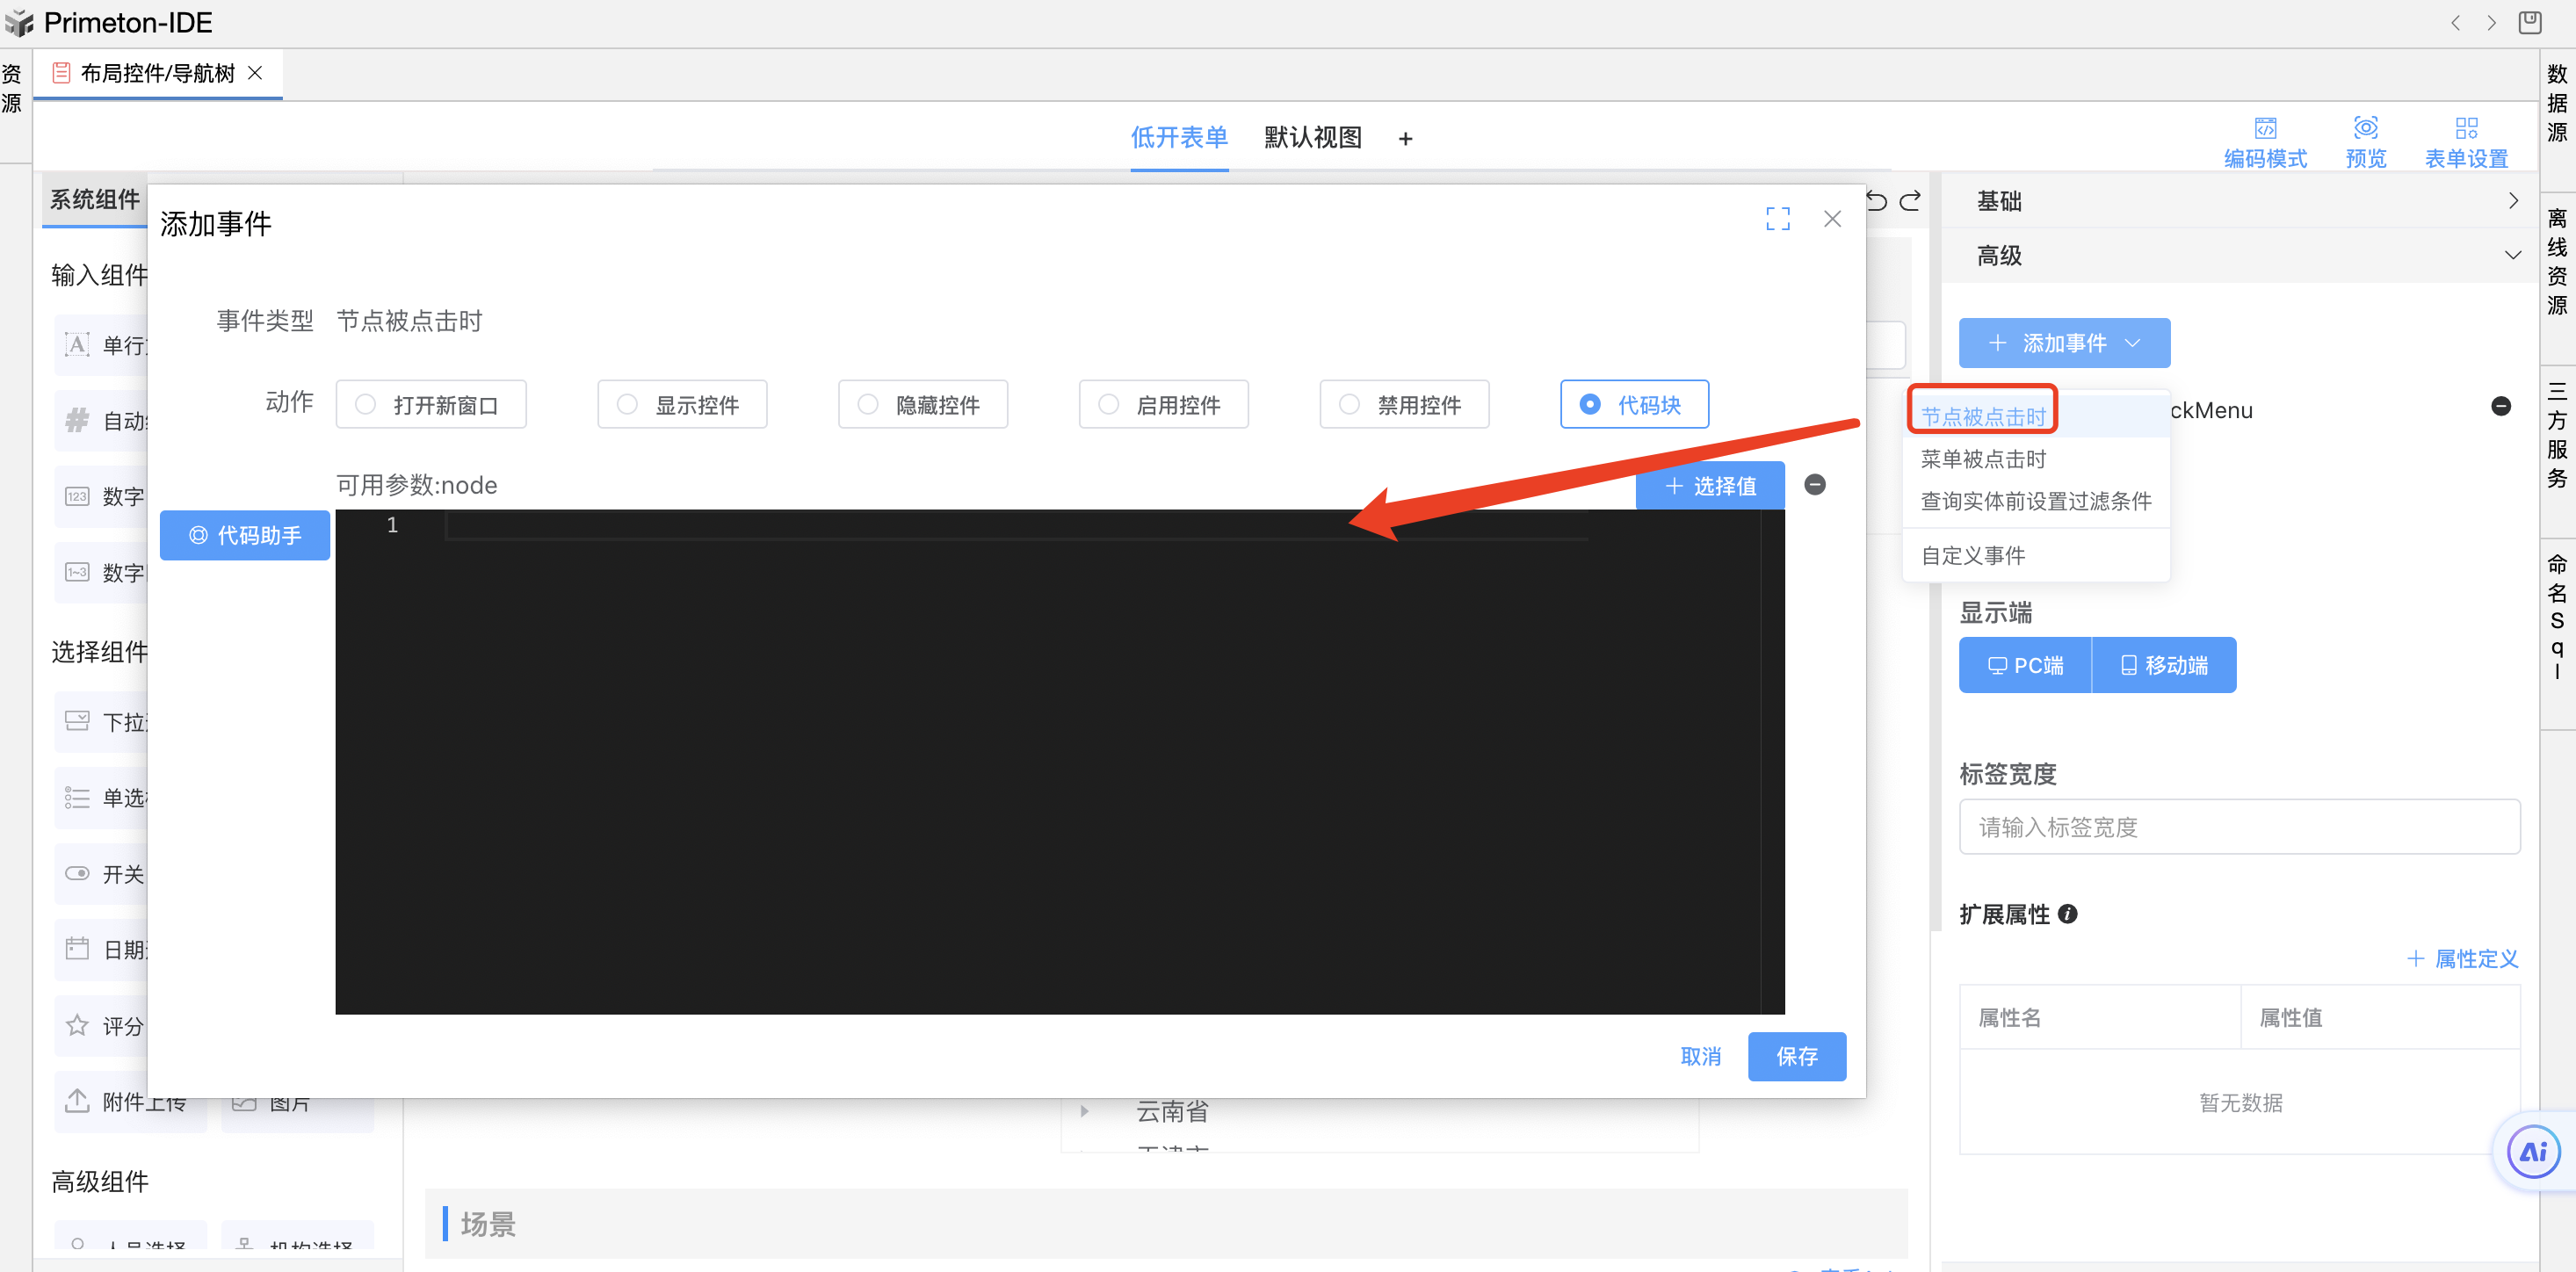The image size is (2576, 1272).
Task: Select the 打开新窗口 action radio
Action: pyautogui.click(x=366, y=405)
